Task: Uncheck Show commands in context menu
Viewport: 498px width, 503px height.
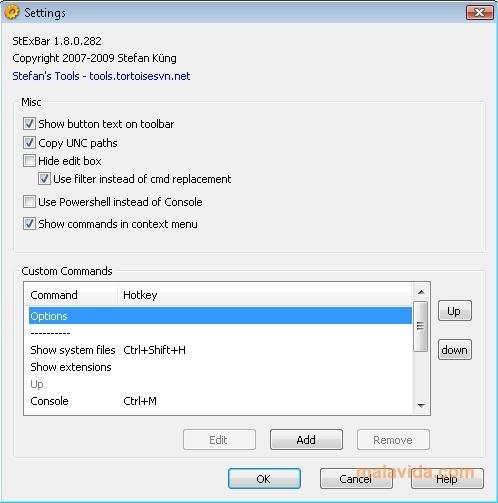Action: click(x=29, y=224)
